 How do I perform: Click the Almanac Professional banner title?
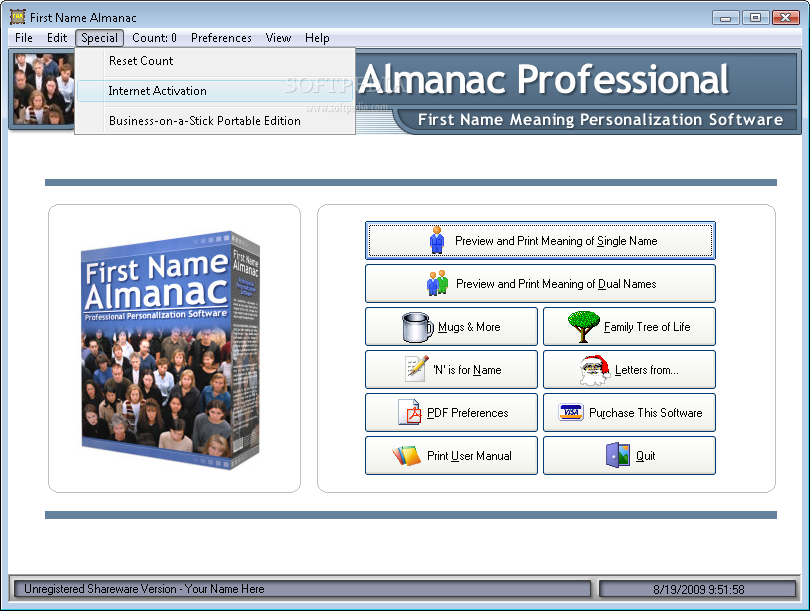pos(543,79)
